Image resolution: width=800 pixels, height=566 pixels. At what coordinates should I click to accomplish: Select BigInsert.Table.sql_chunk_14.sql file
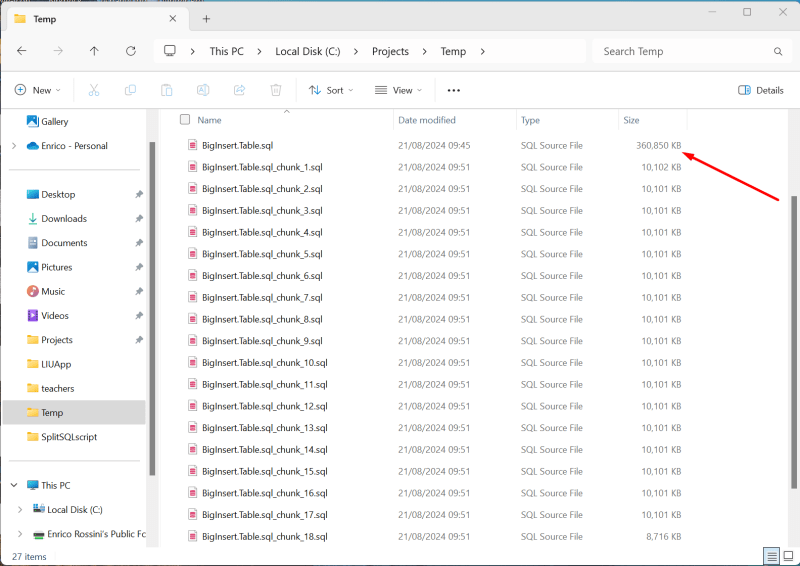[264, 450]
